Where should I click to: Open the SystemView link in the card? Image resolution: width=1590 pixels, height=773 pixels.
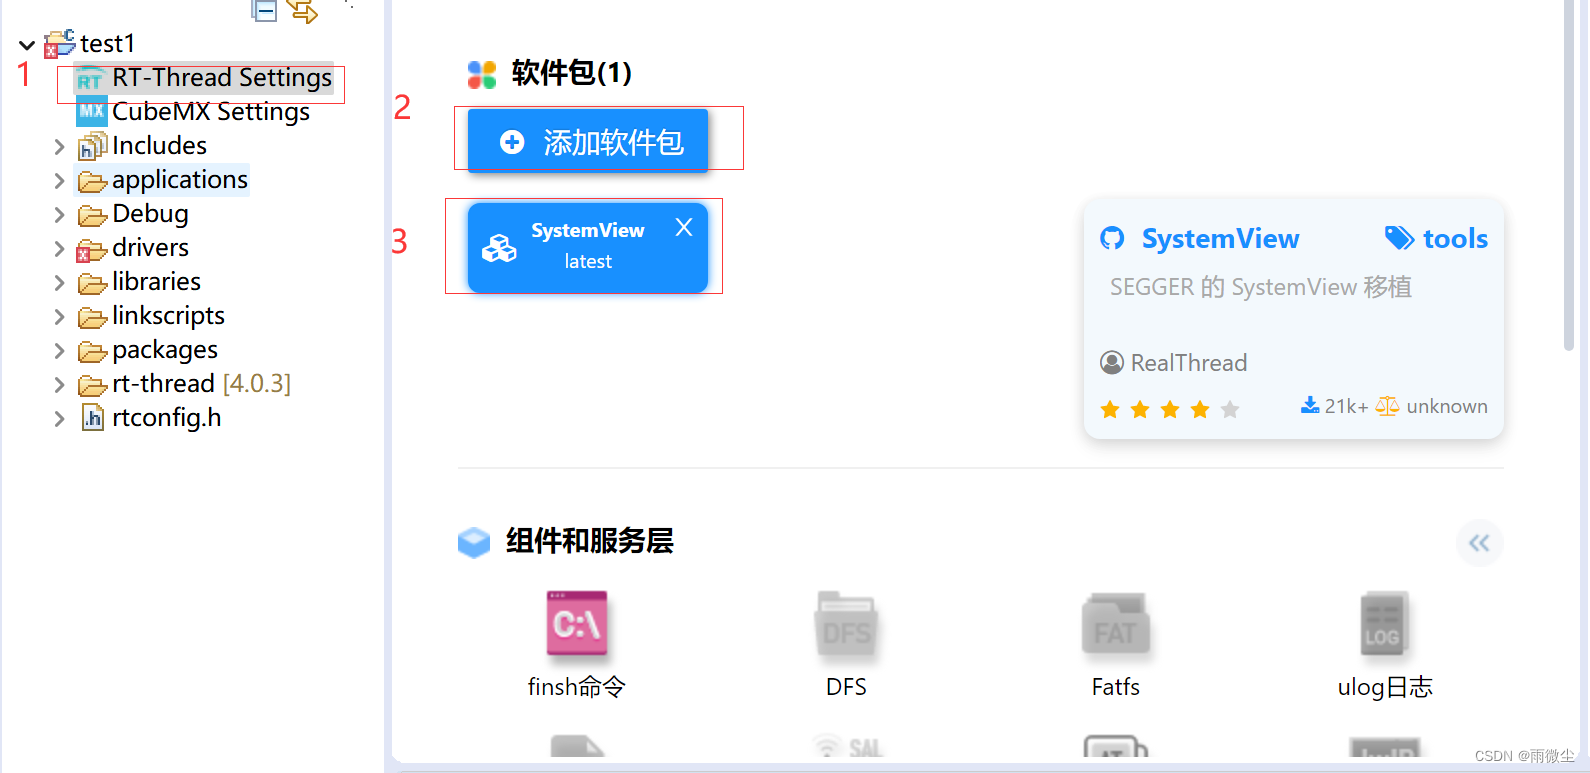point(1220,239)
